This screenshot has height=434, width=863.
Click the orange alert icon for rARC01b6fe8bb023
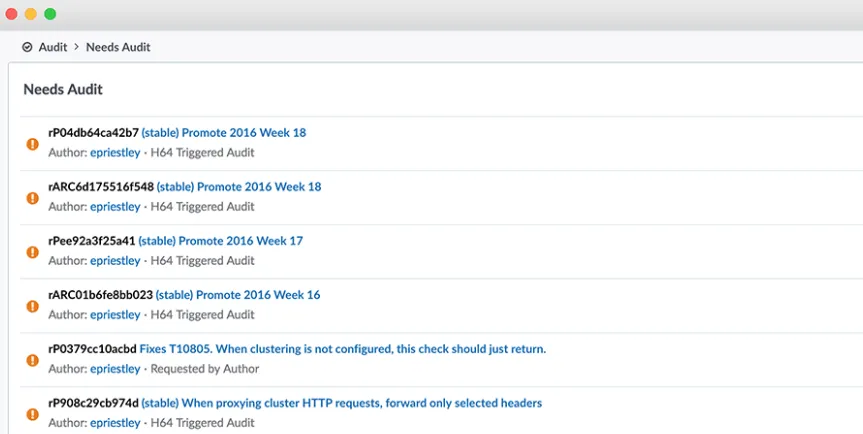[x=33, y=306]
